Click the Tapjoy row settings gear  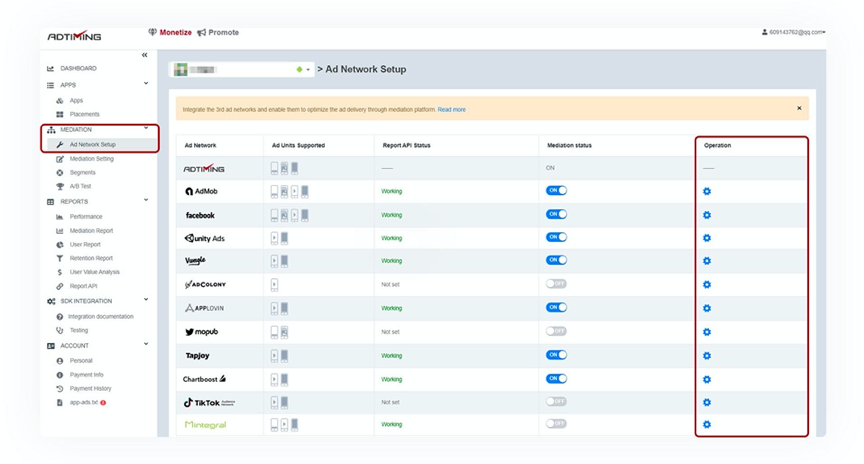707,355
